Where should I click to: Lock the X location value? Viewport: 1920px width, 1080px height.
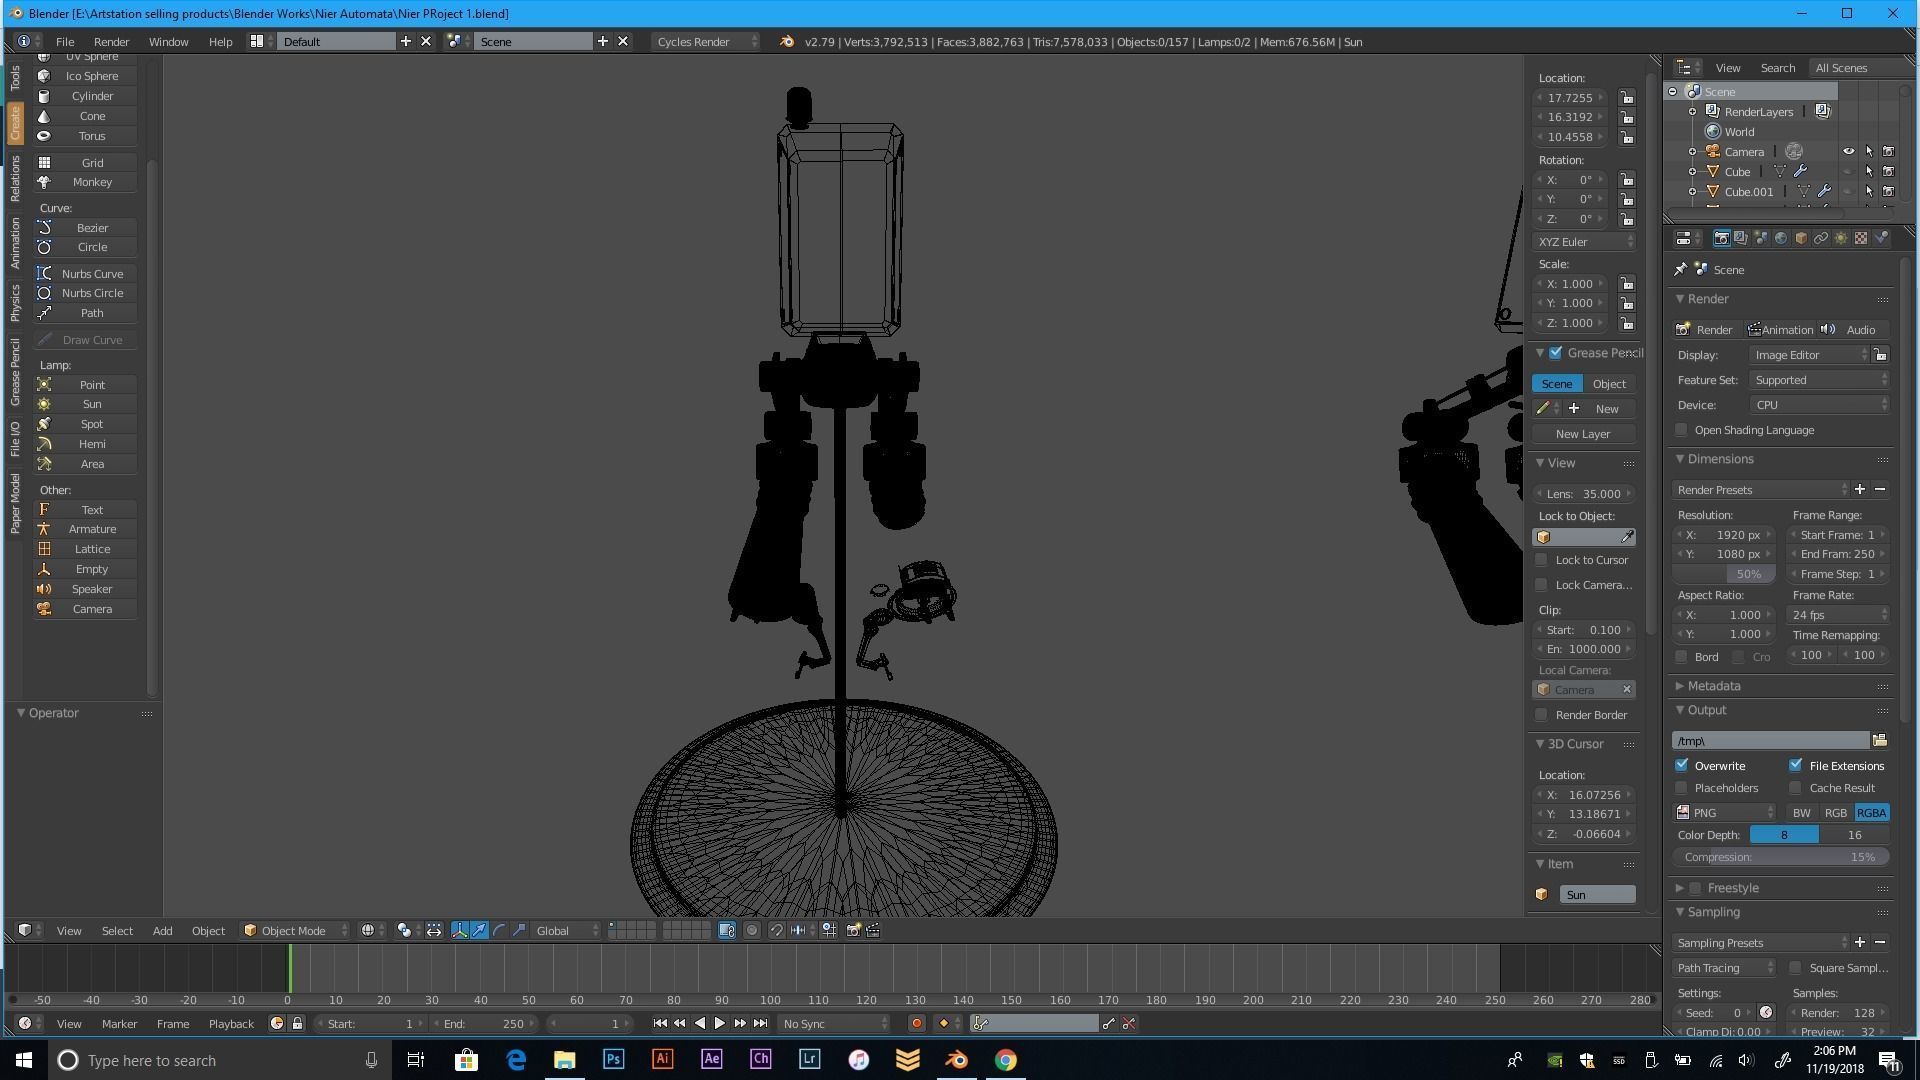point(1627,98)
